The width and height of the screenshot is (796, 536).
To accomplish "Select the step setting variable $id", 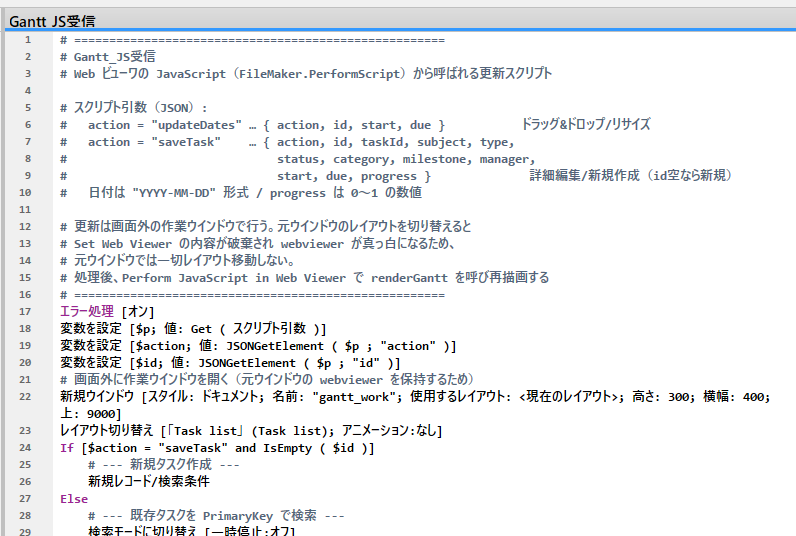I will point(230,363).
